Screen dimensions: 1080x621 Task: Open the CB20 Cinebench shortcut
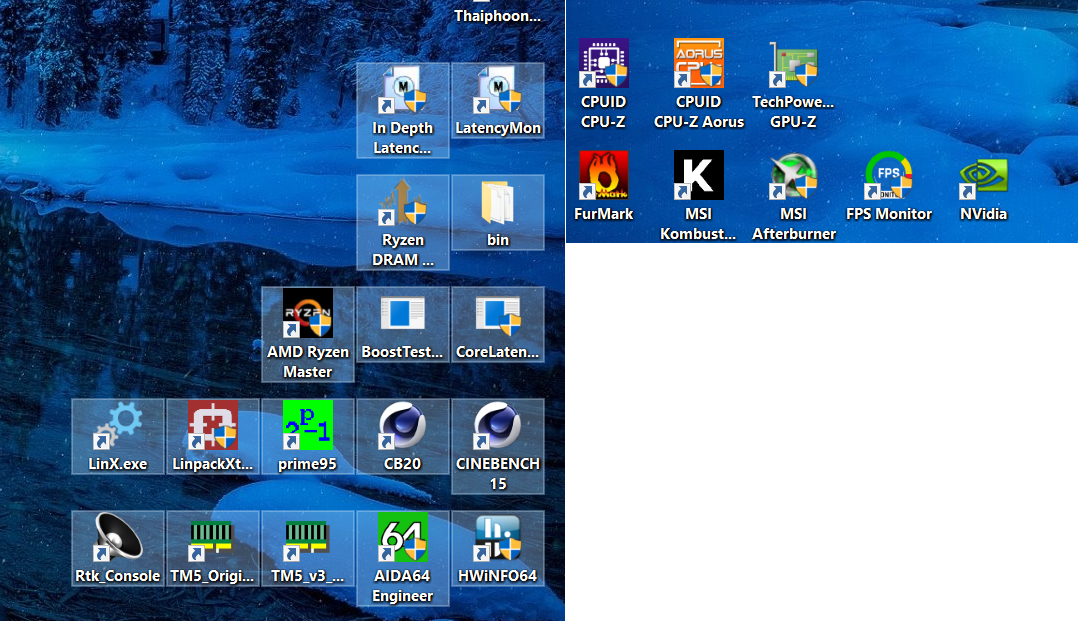[x=403, y=436]
